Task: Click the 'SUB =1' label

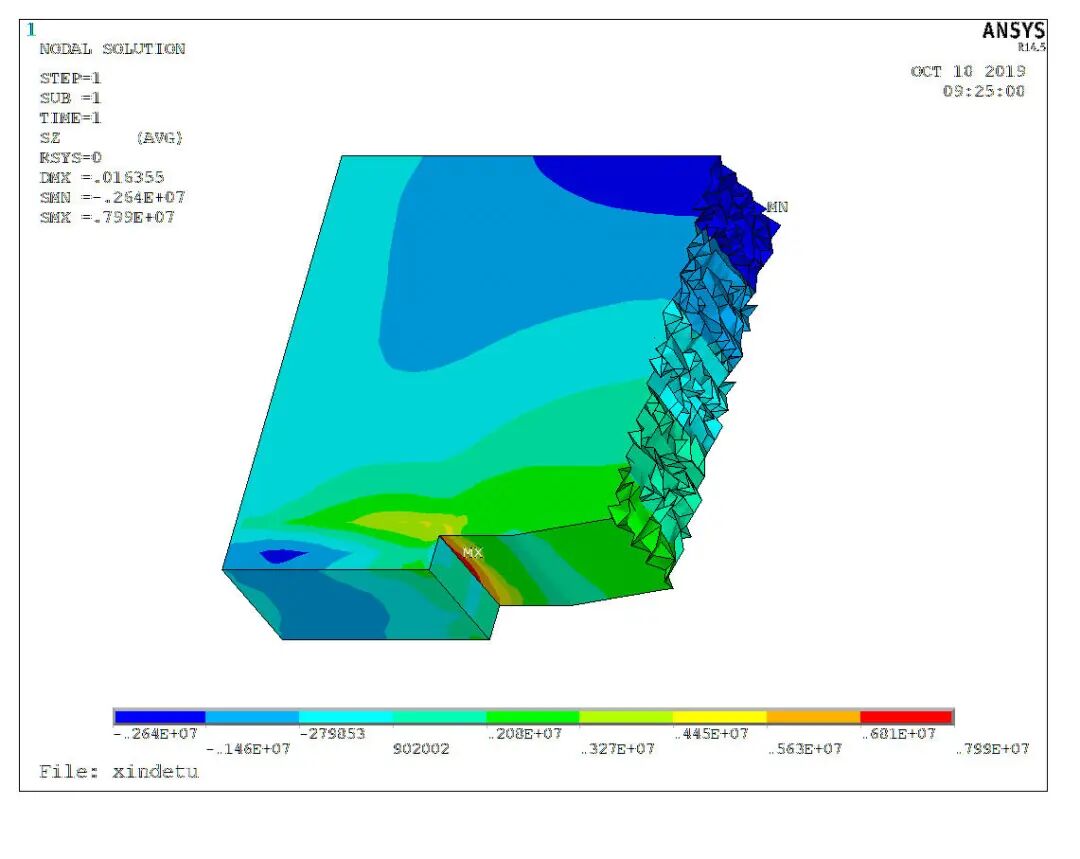Action: click(x=70, y=98)
